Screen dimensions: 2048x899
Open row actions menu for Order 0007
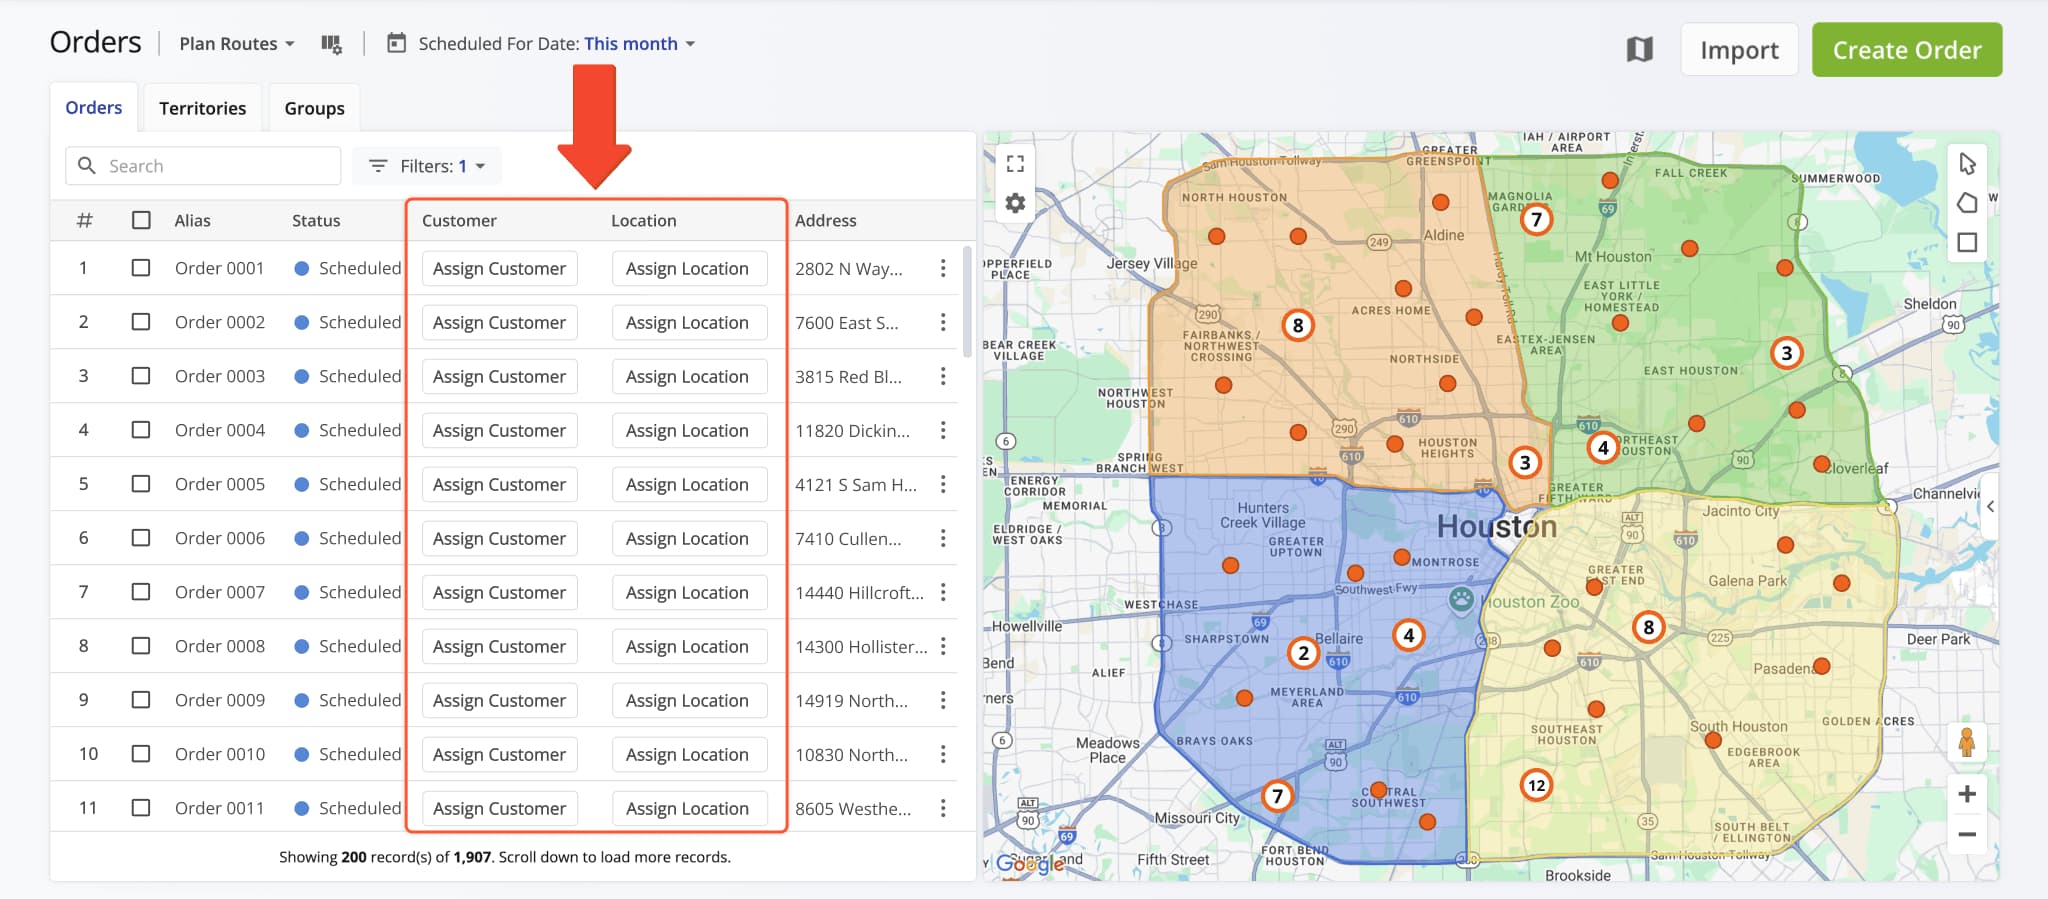[943, 592]
